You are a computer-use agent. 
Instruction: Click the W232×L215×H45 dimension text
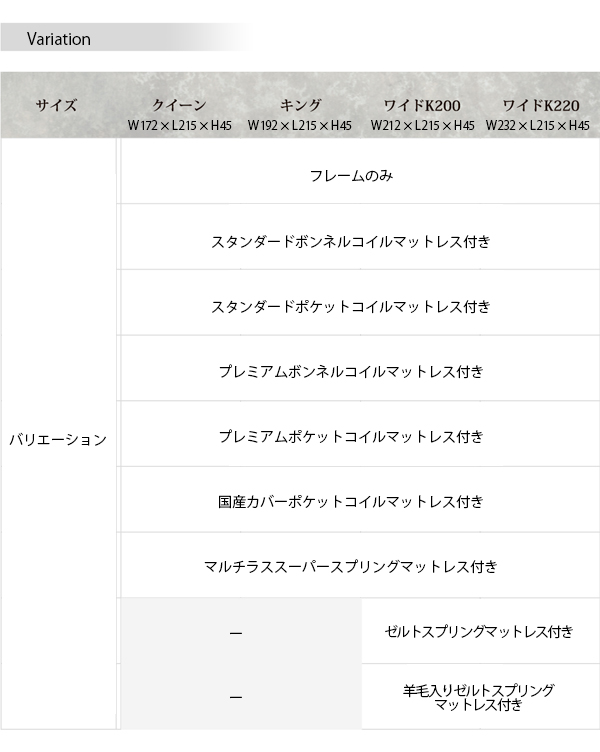538,126
